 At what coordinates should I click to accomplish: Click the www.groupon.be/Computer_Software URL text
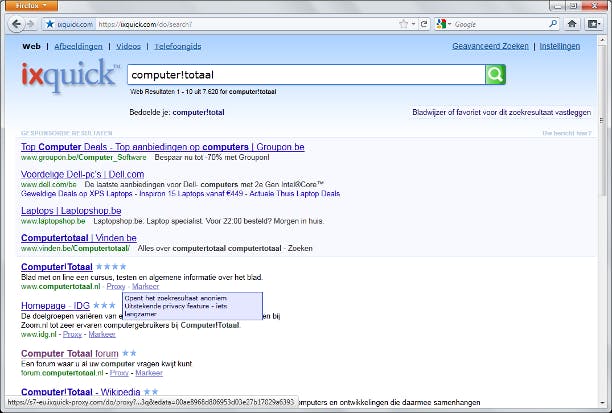84,158
